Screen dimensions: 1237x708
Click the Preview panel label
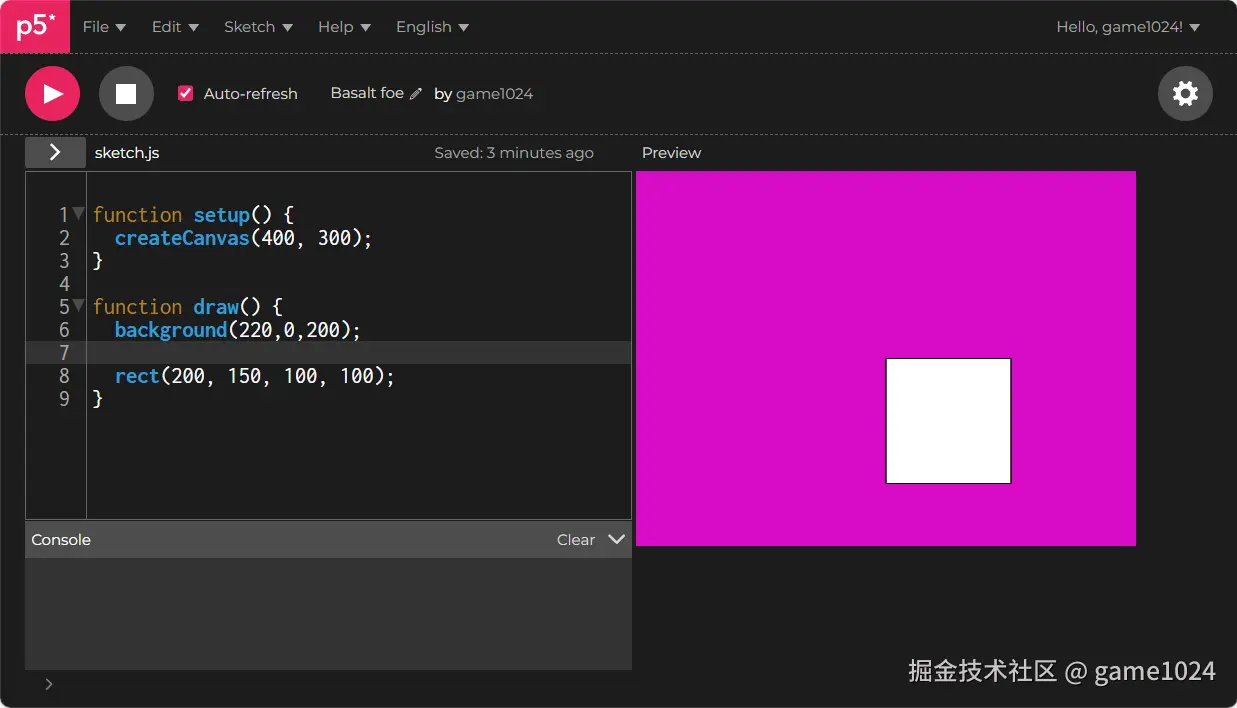pos(671,153)
